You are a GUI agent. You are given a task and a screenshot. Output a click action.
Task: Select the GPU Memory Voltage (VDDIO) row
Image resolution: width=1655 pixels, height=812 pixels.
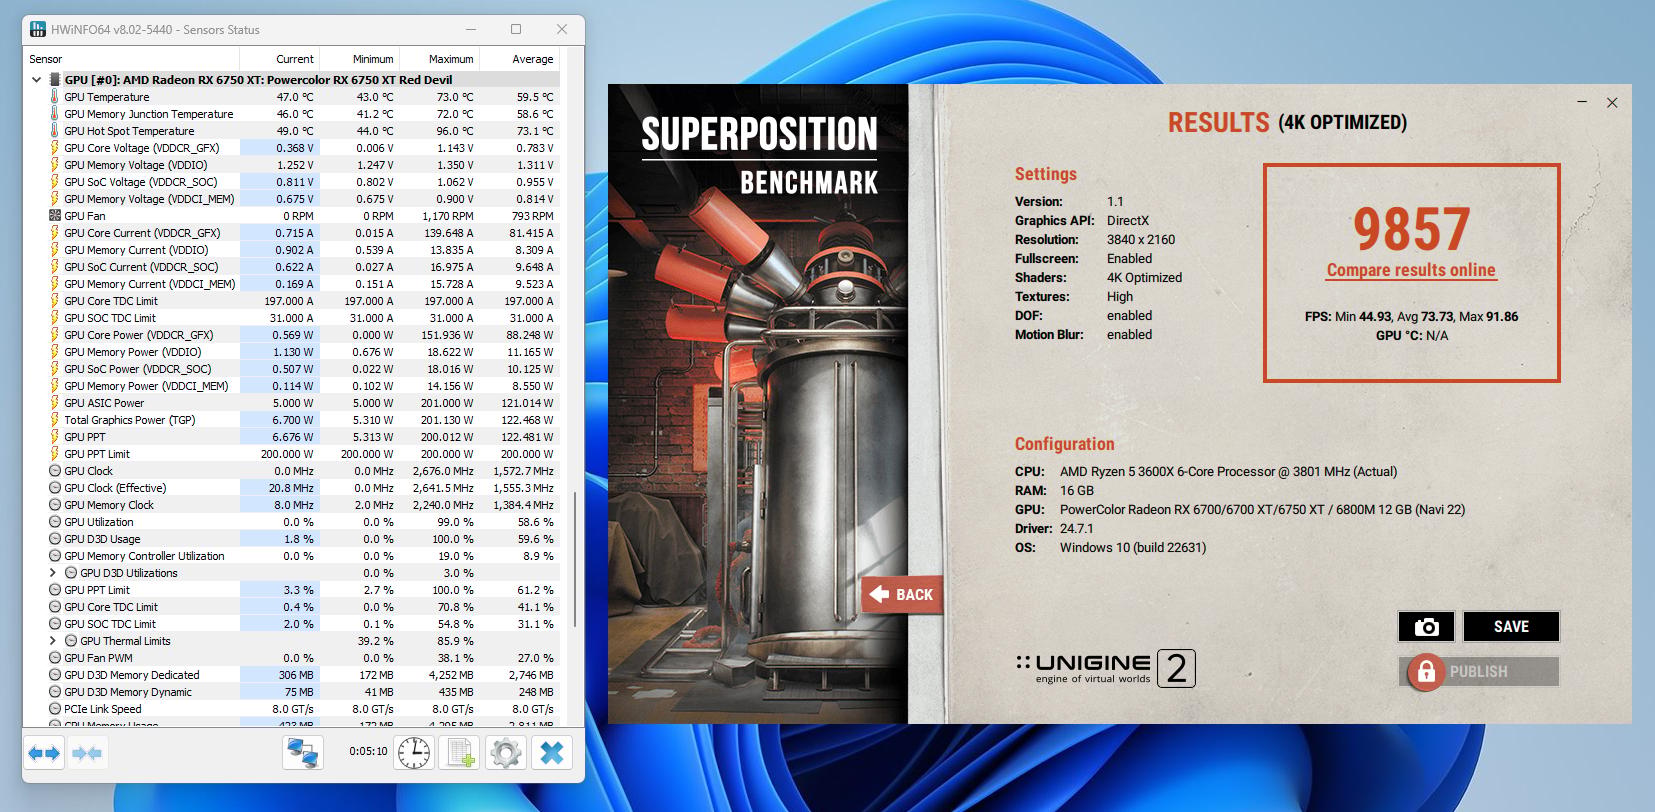coord(292,165)
